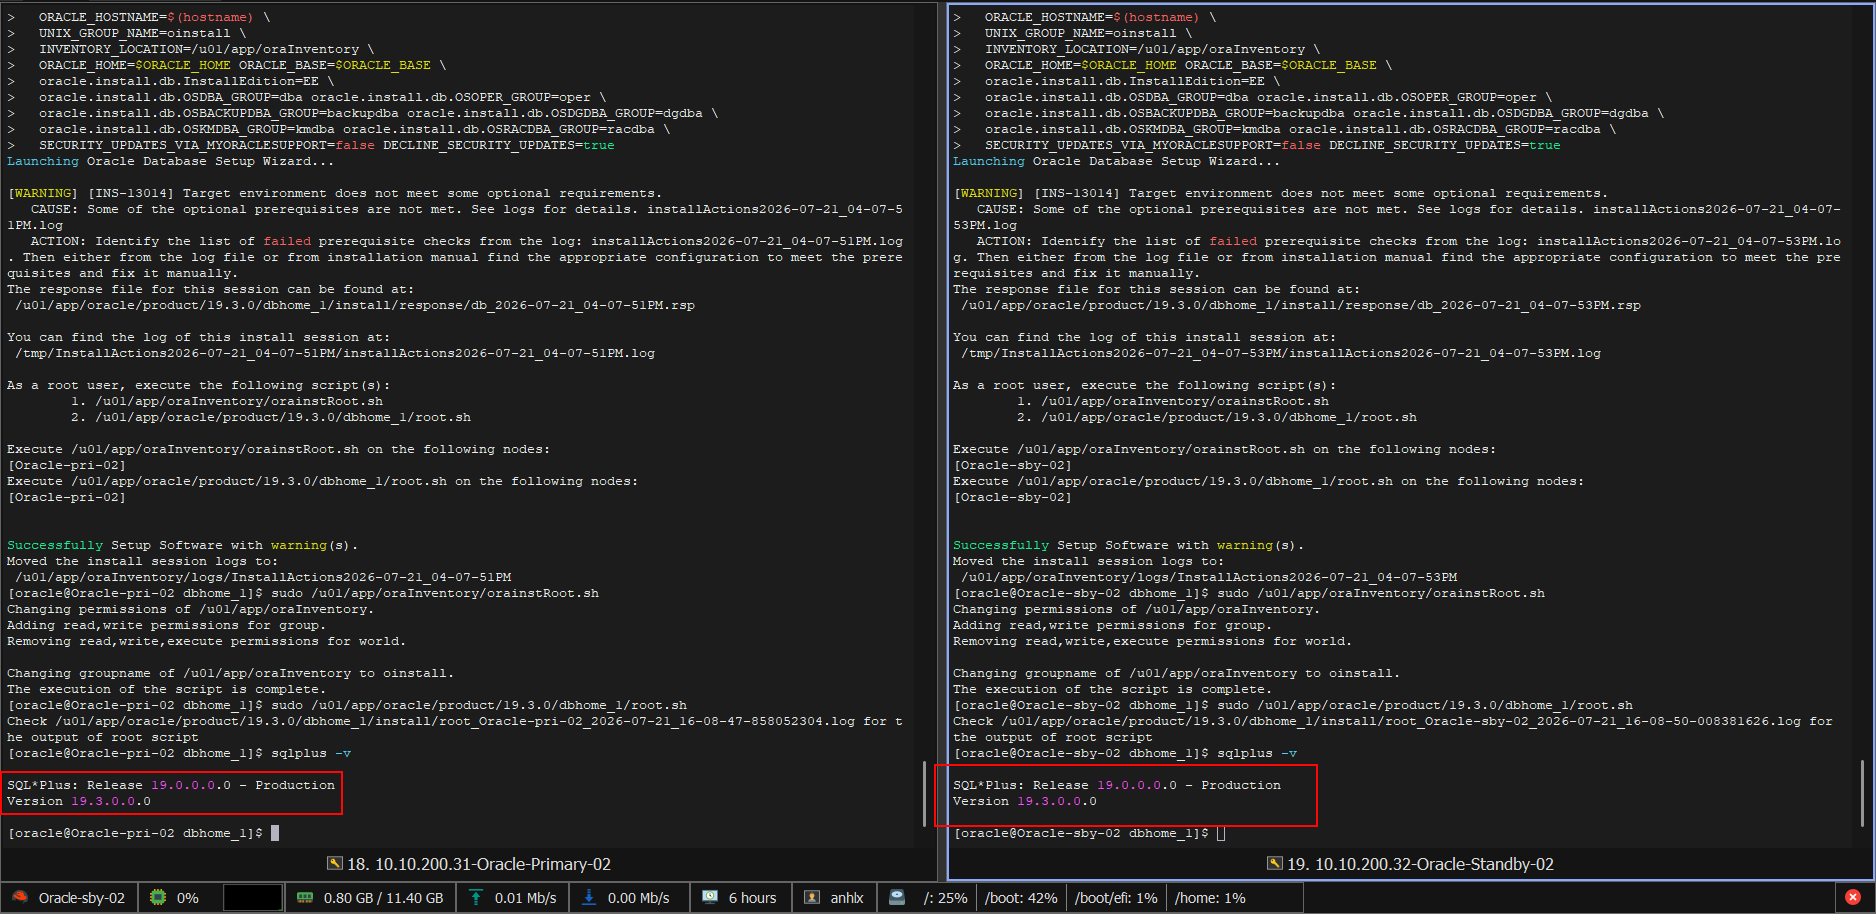Click the terminal icon of tab 19 Oracle-Standby-02
The height and width of the screenshot is (914, 1876).
tap(1275, 864)
